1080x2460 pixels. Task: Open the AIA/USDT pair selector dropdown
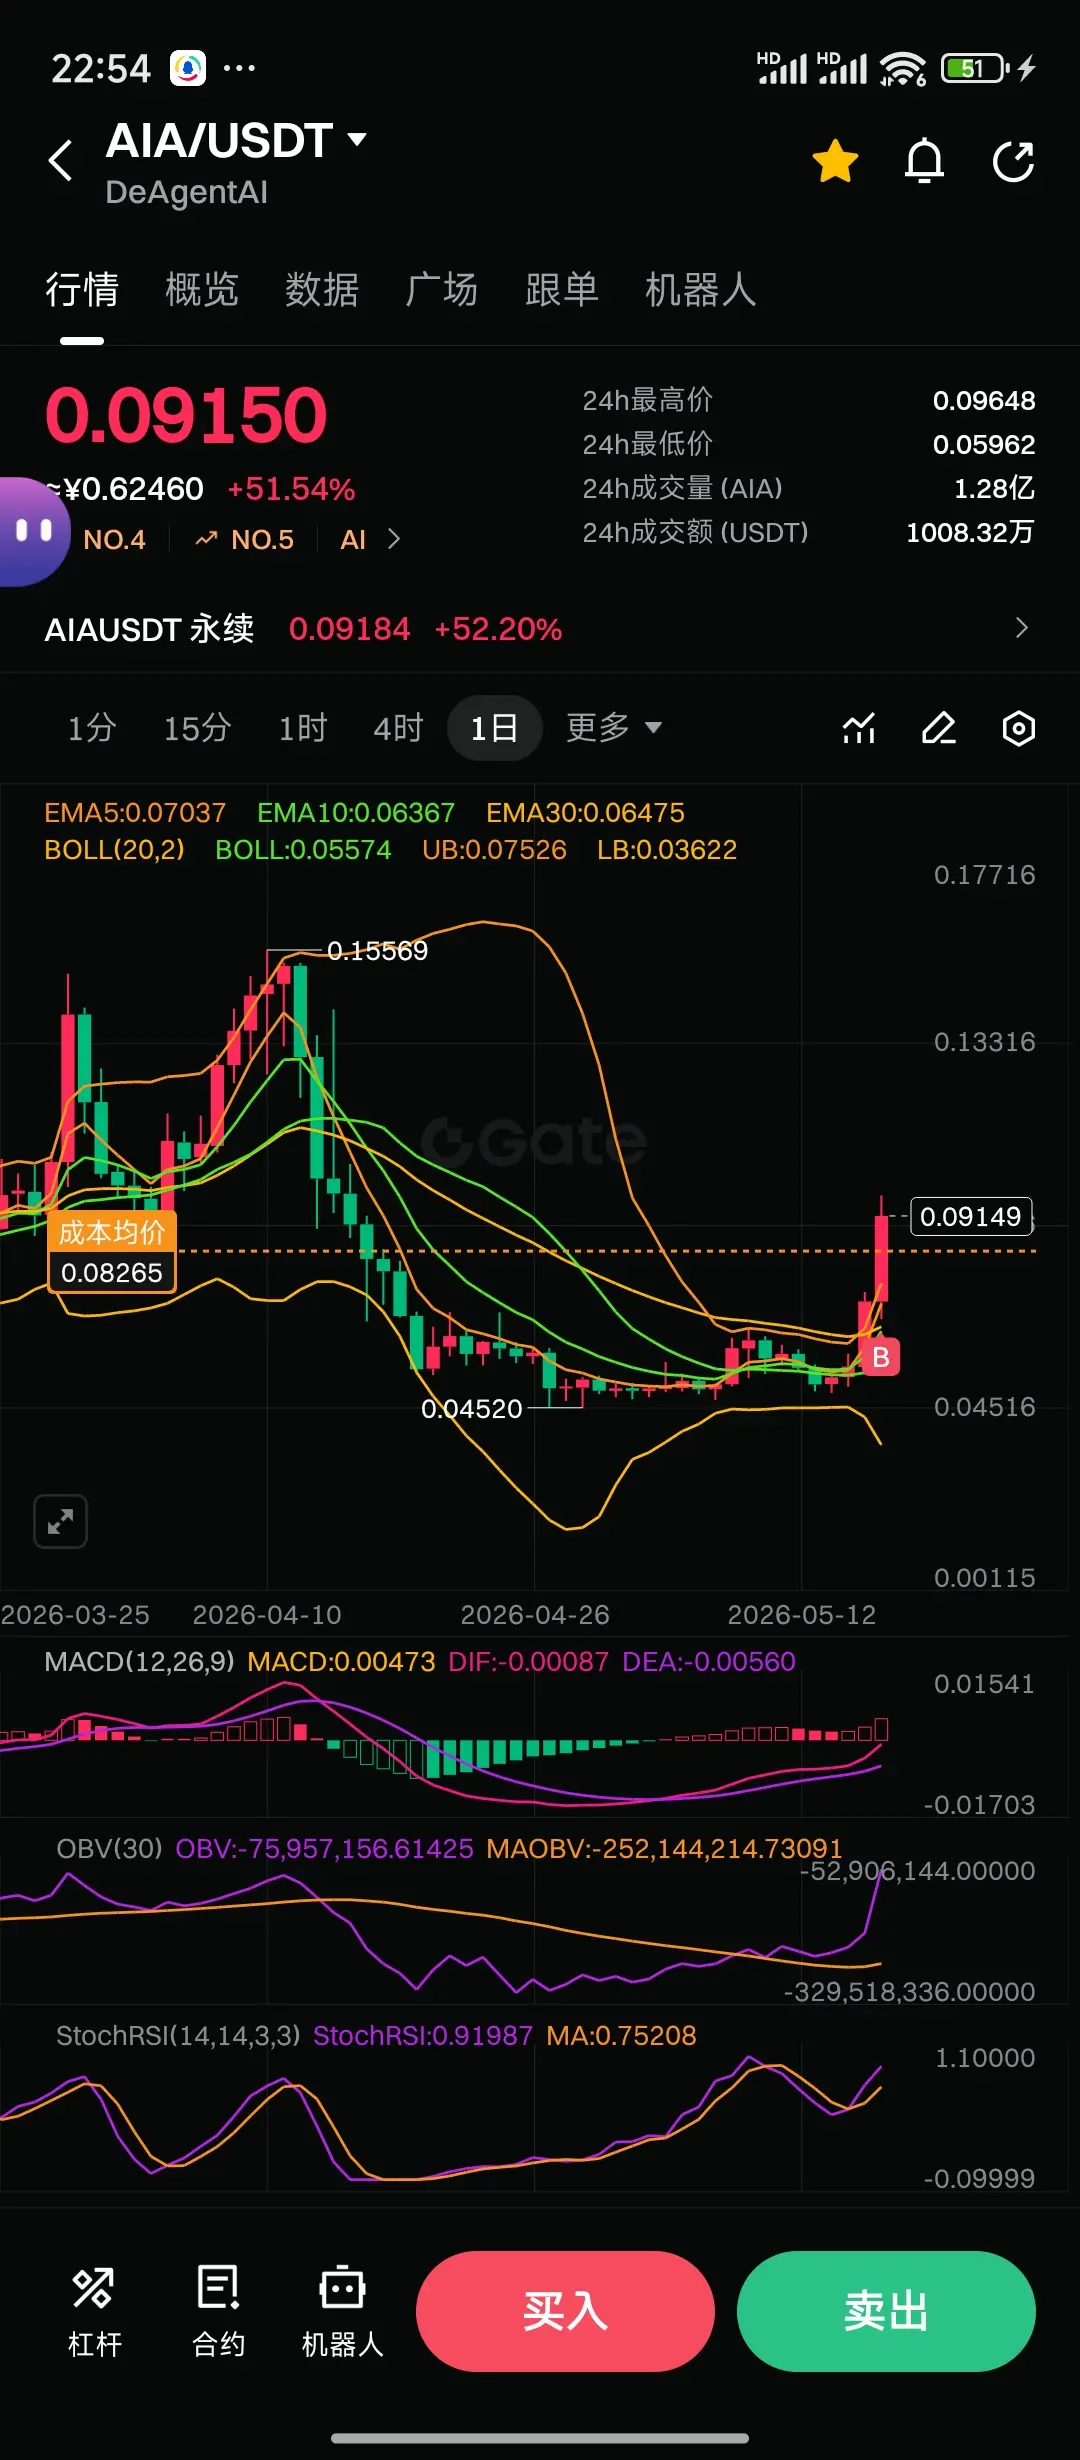pyautogui.click(x=237, y=141)
